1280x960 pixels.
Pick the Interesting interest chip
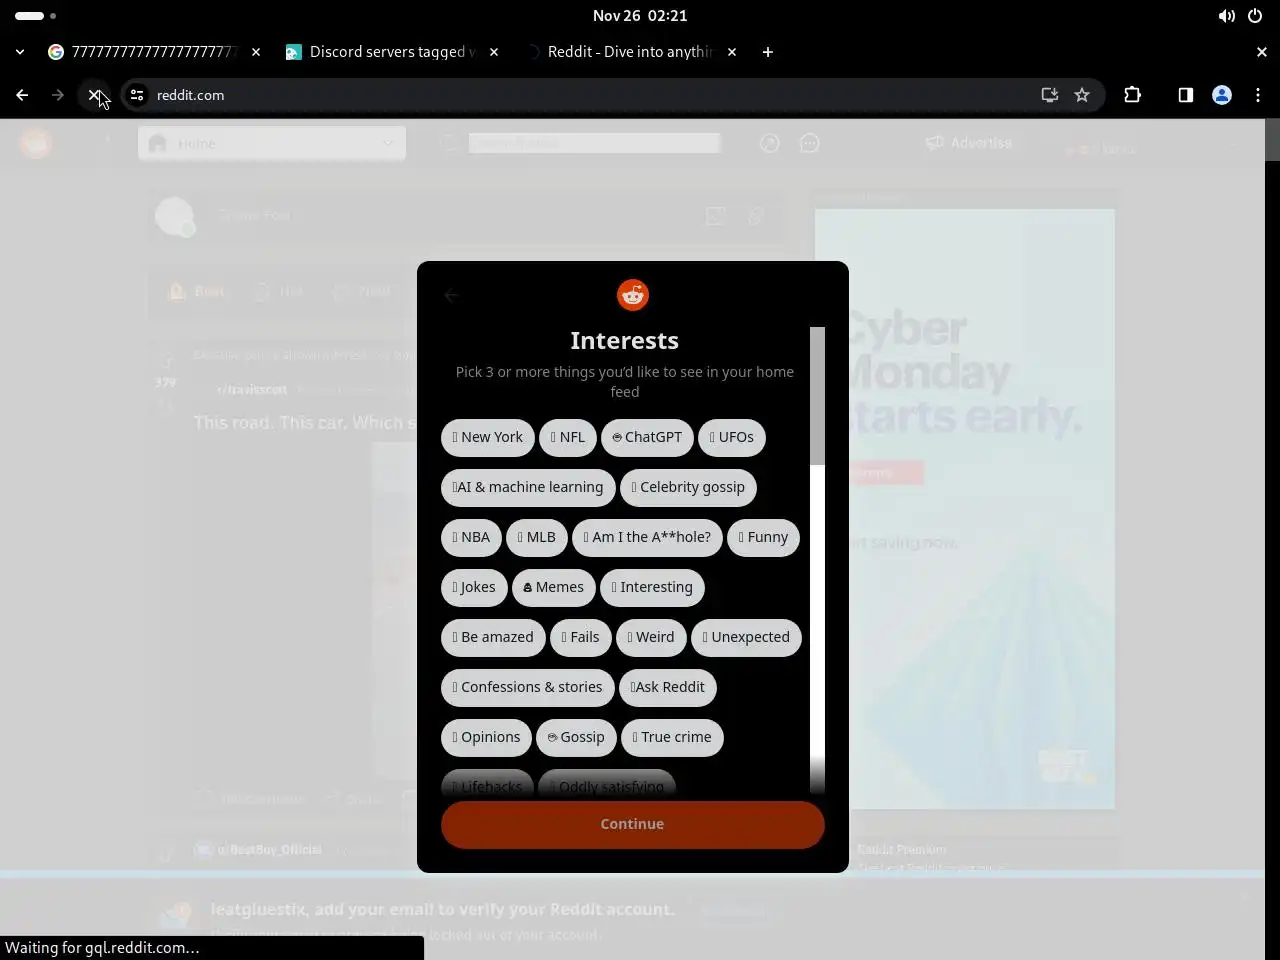pyautogui.click(x=652, y=587)
